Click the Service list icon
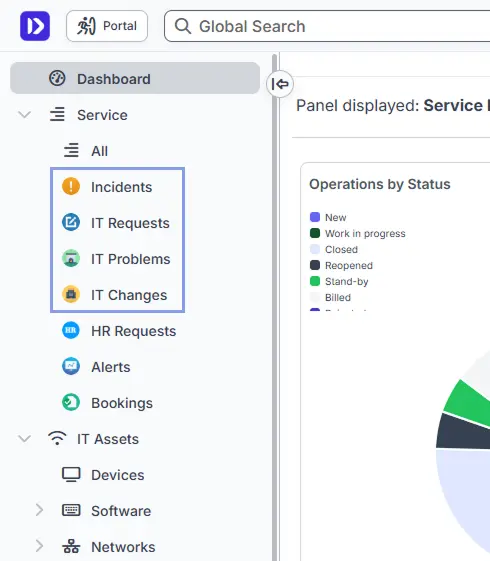This screenshot has height=561, width=490. pyautogui.click(x=57, y=114)
